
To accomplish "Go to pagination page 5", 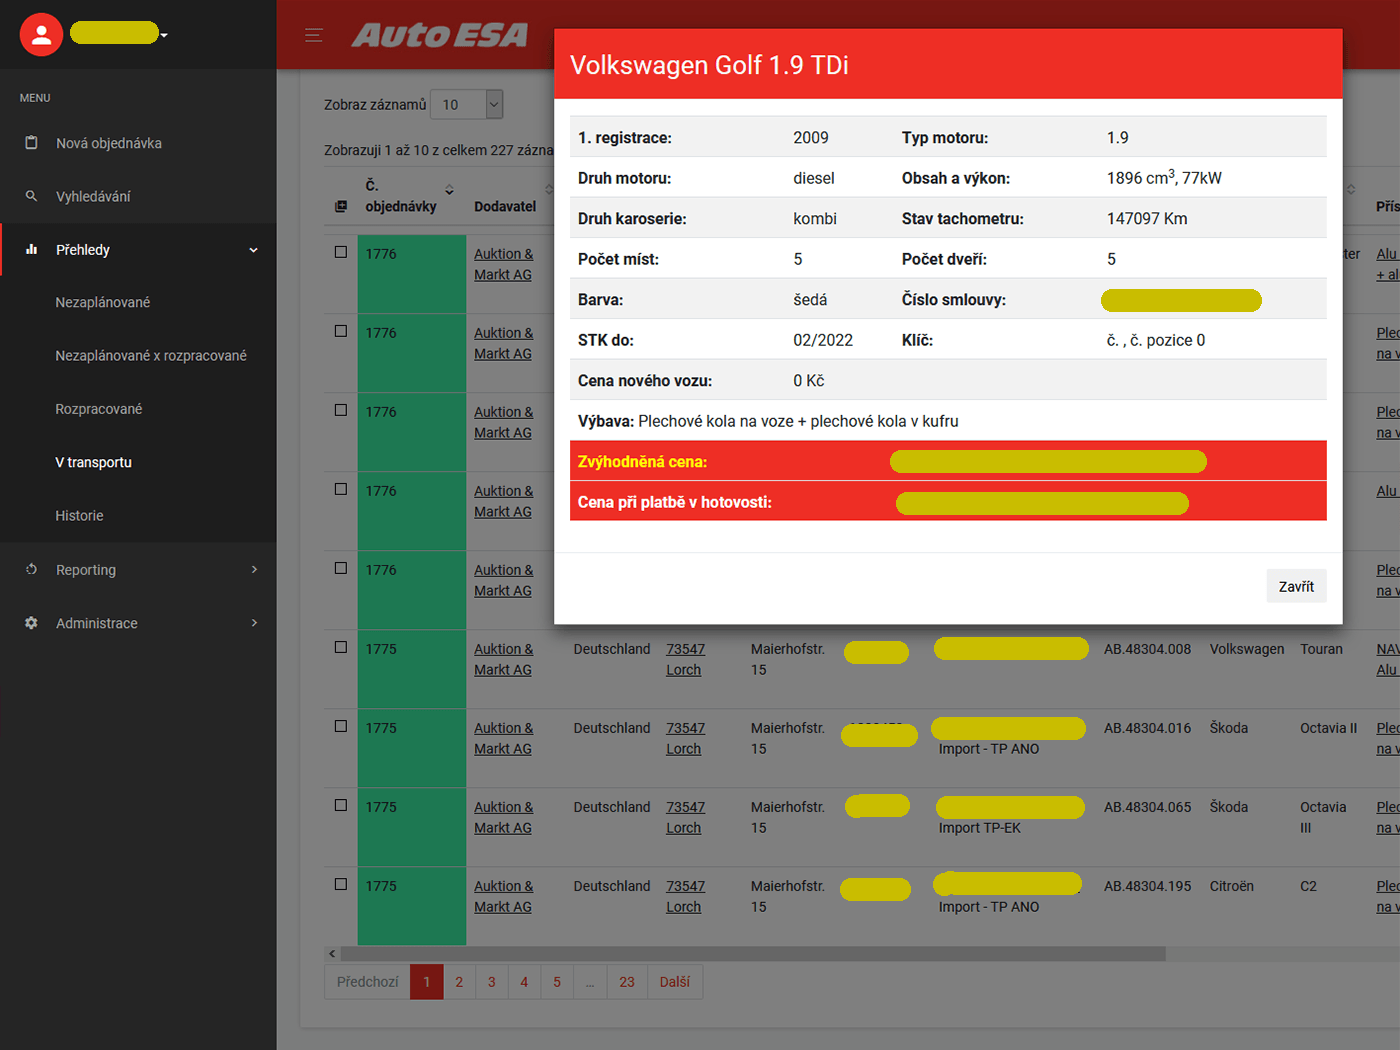I will (557, 982).
